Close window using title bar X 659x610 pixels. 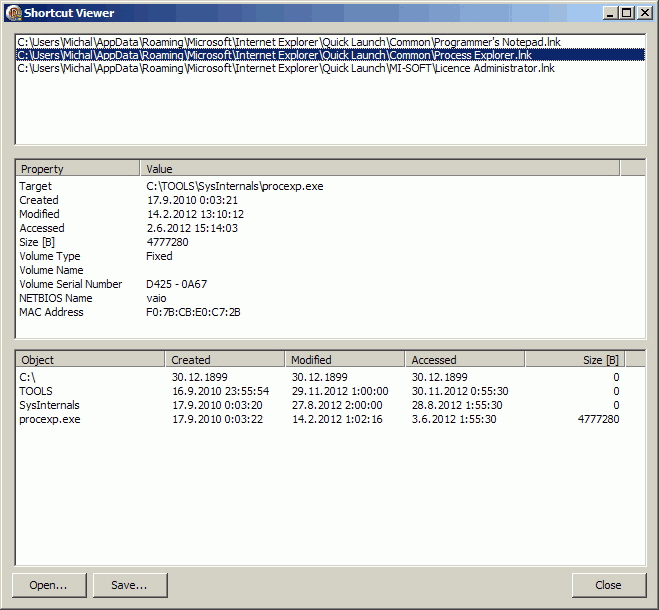point(644,13)
